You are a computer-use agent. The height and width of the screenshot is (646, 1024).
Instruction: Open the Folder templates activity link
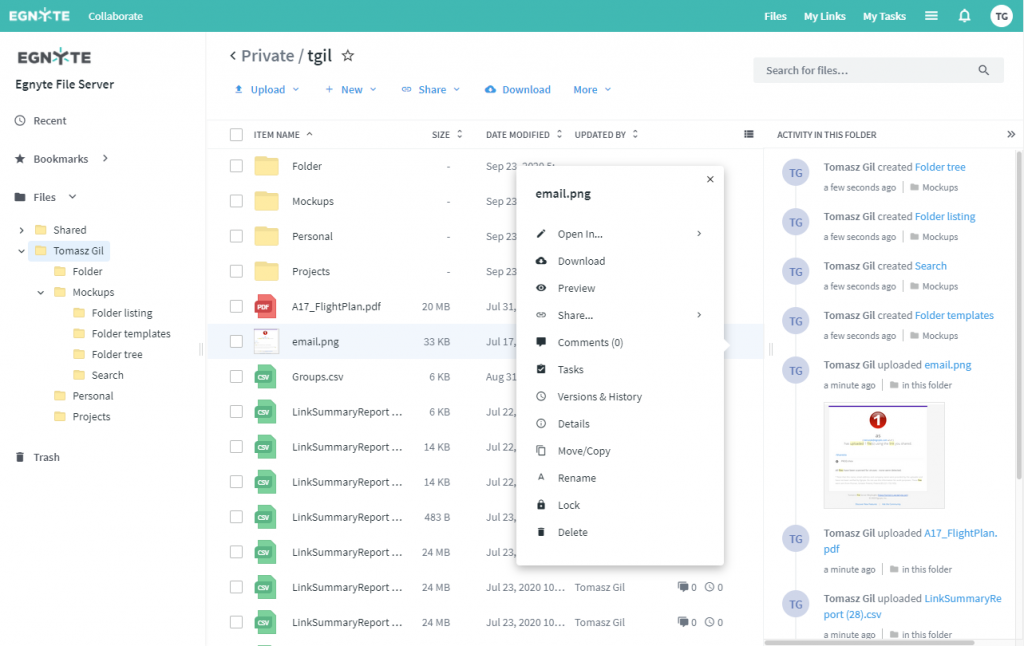point(954,315)
